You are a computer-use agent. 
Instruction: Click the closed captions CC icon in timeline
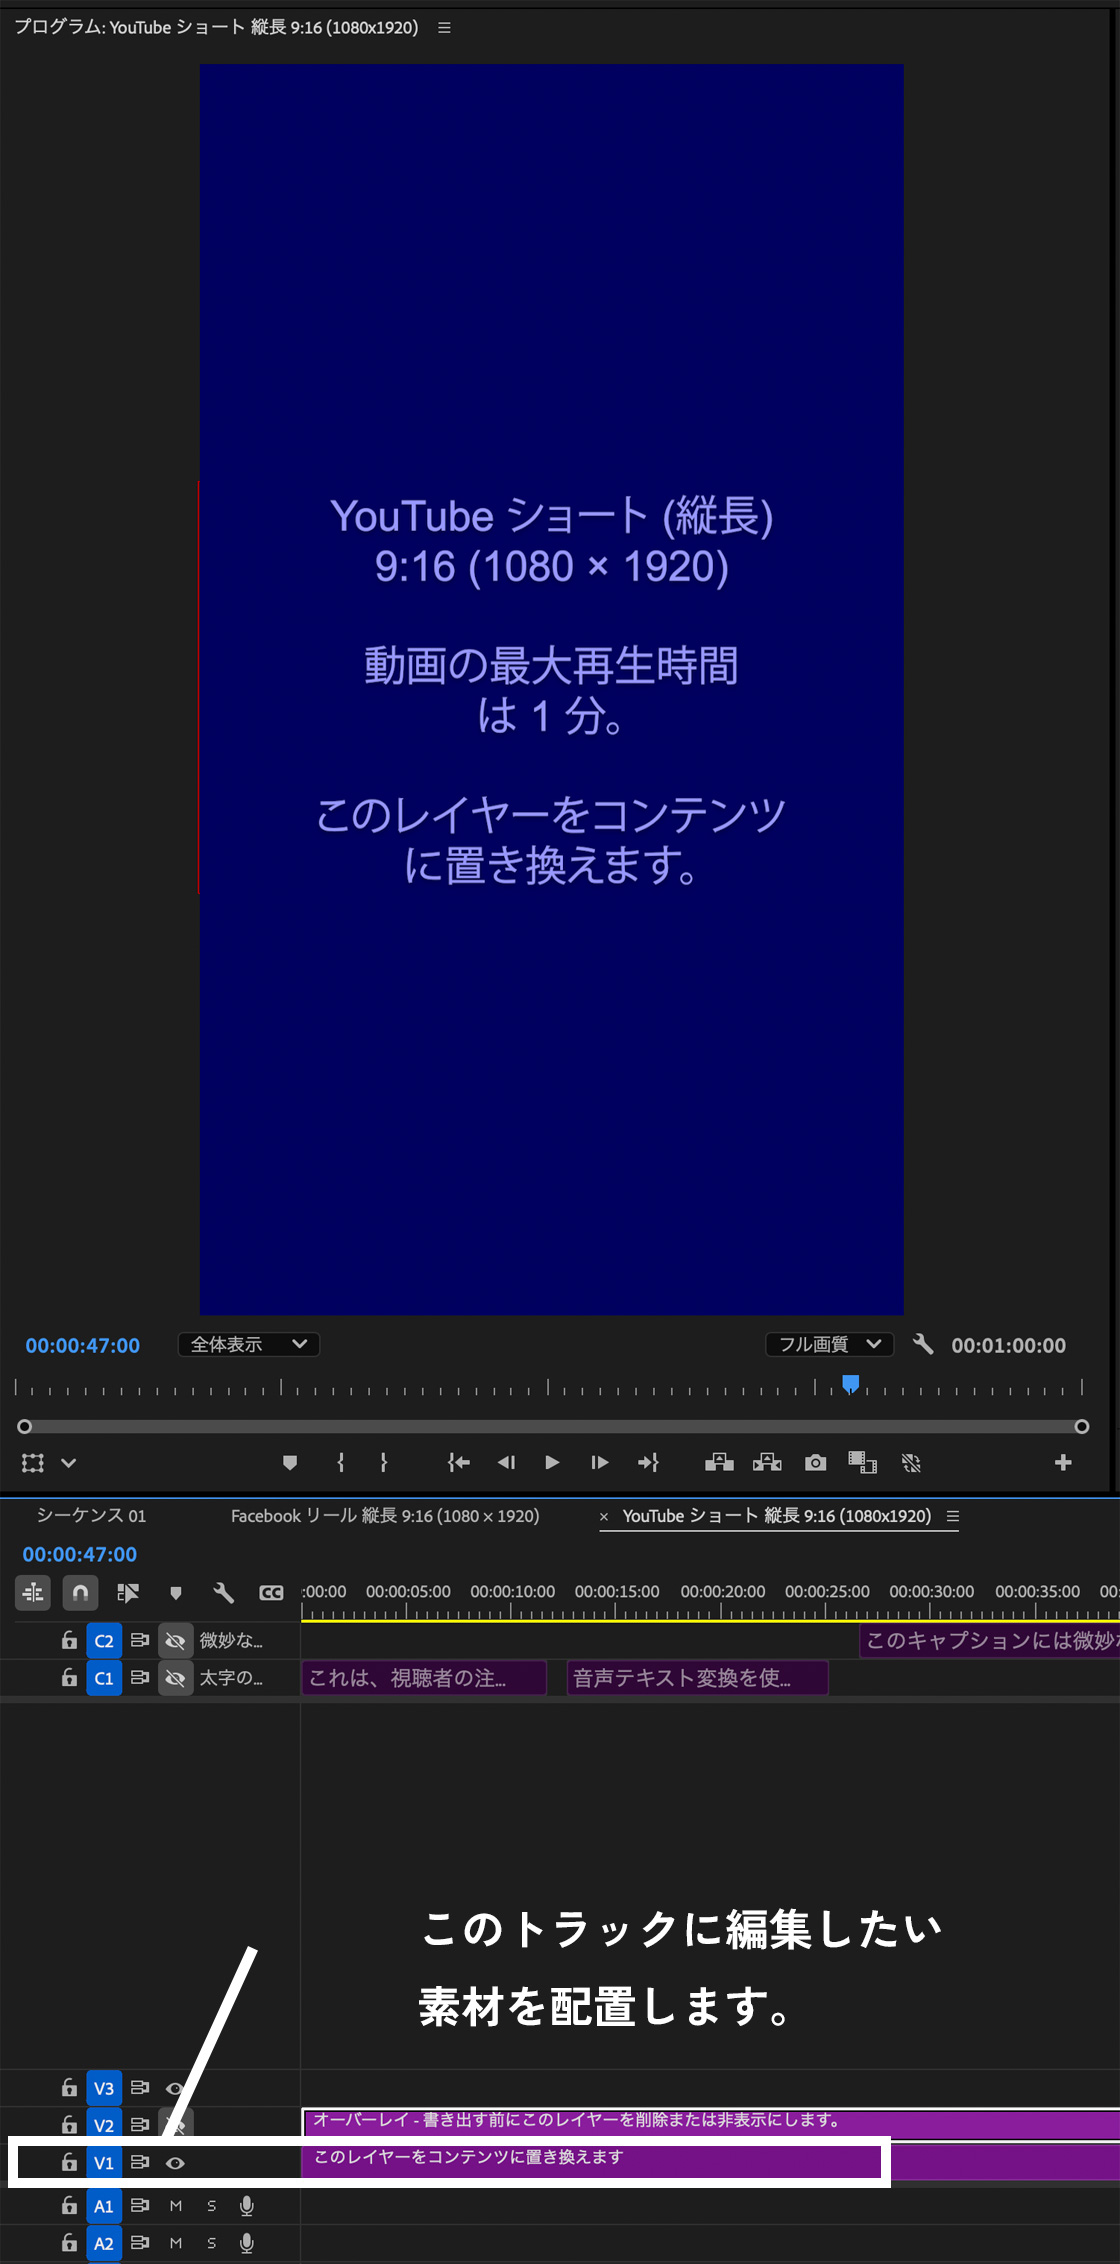[271, 1593]
